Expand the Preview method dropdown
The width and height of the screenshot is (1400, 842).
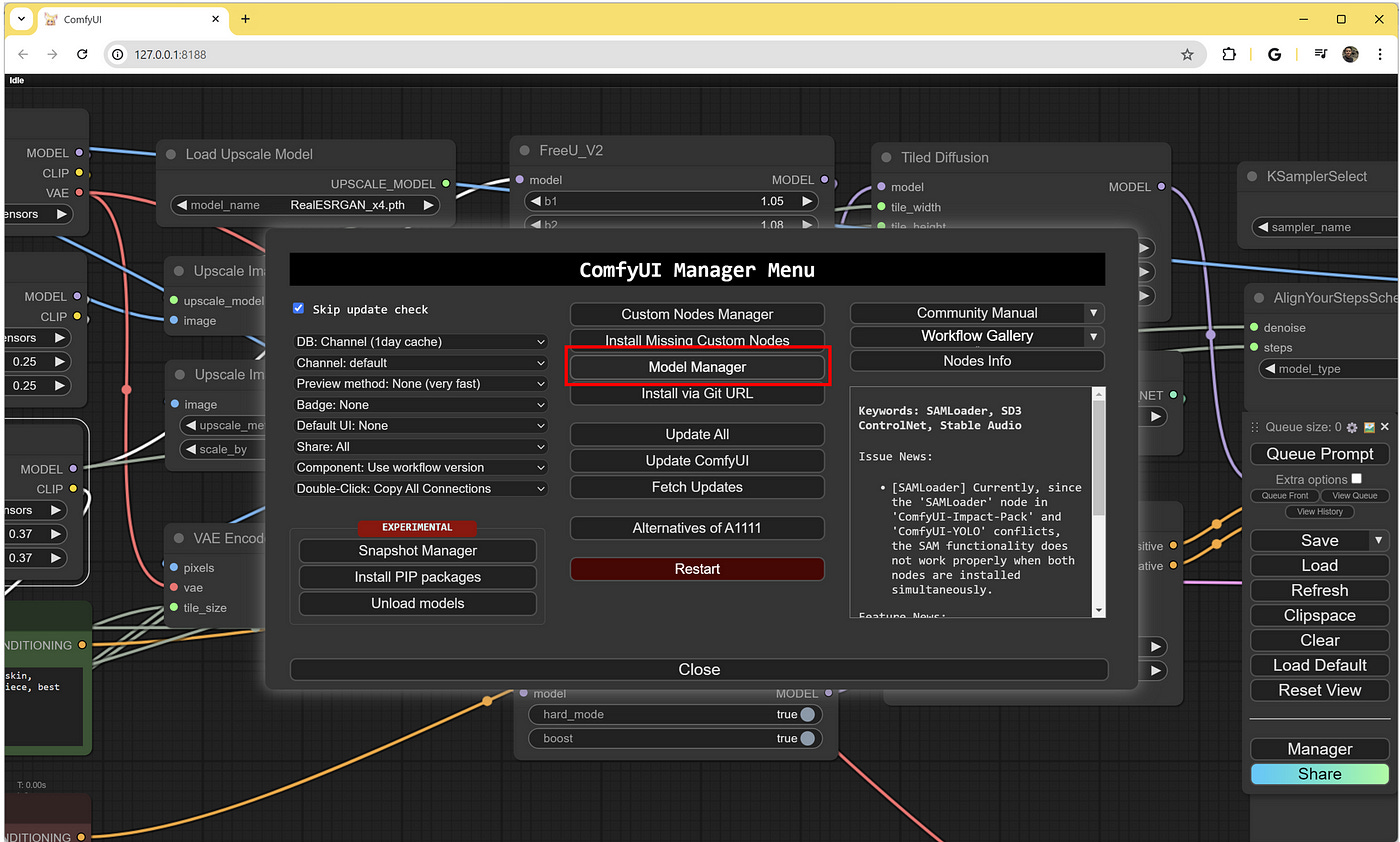420,383
